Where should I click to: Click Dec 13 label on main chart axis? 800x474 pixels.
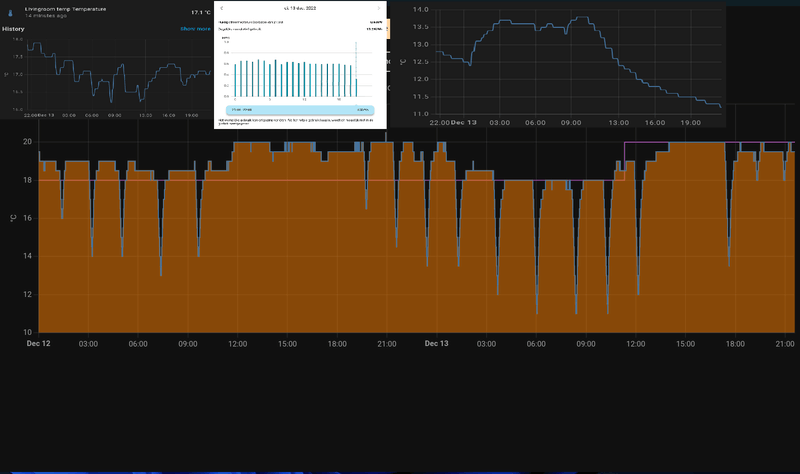click(x=437, y=343)
